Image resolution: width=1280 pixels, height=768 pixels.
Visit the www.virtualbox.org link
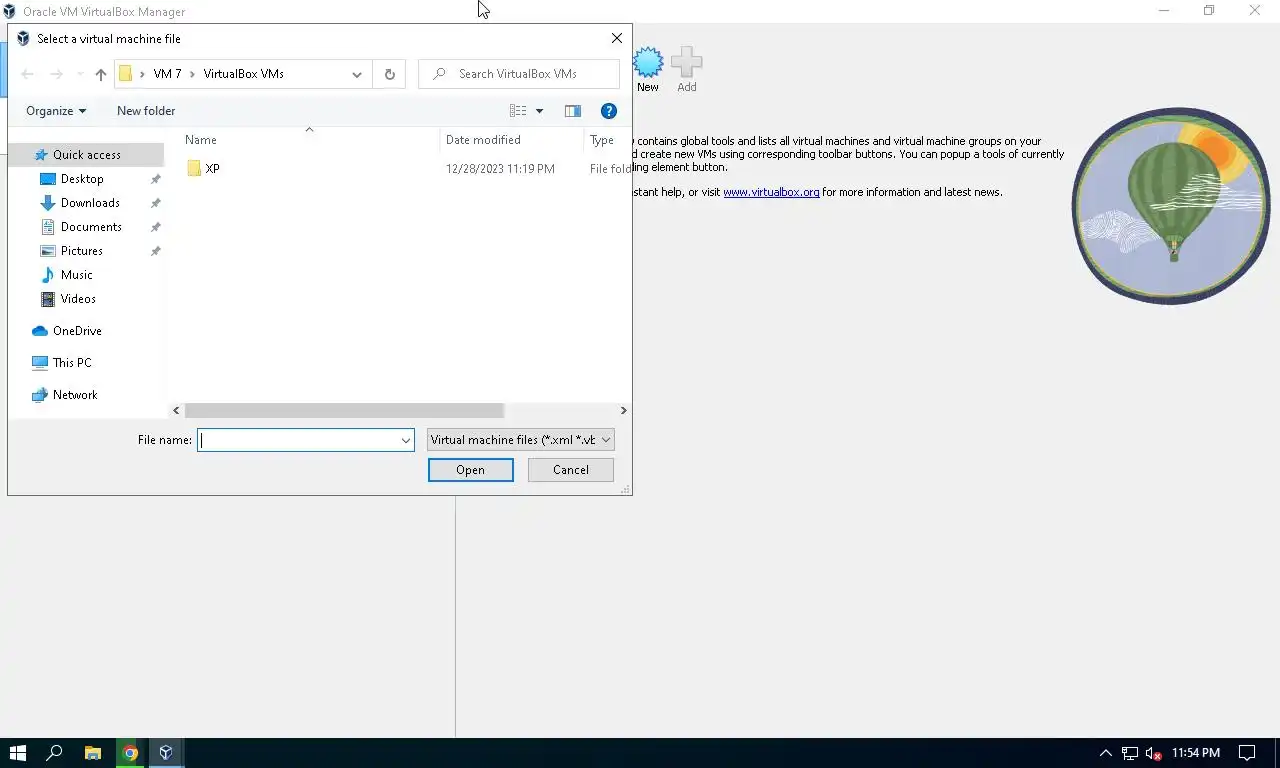(771, 192)
